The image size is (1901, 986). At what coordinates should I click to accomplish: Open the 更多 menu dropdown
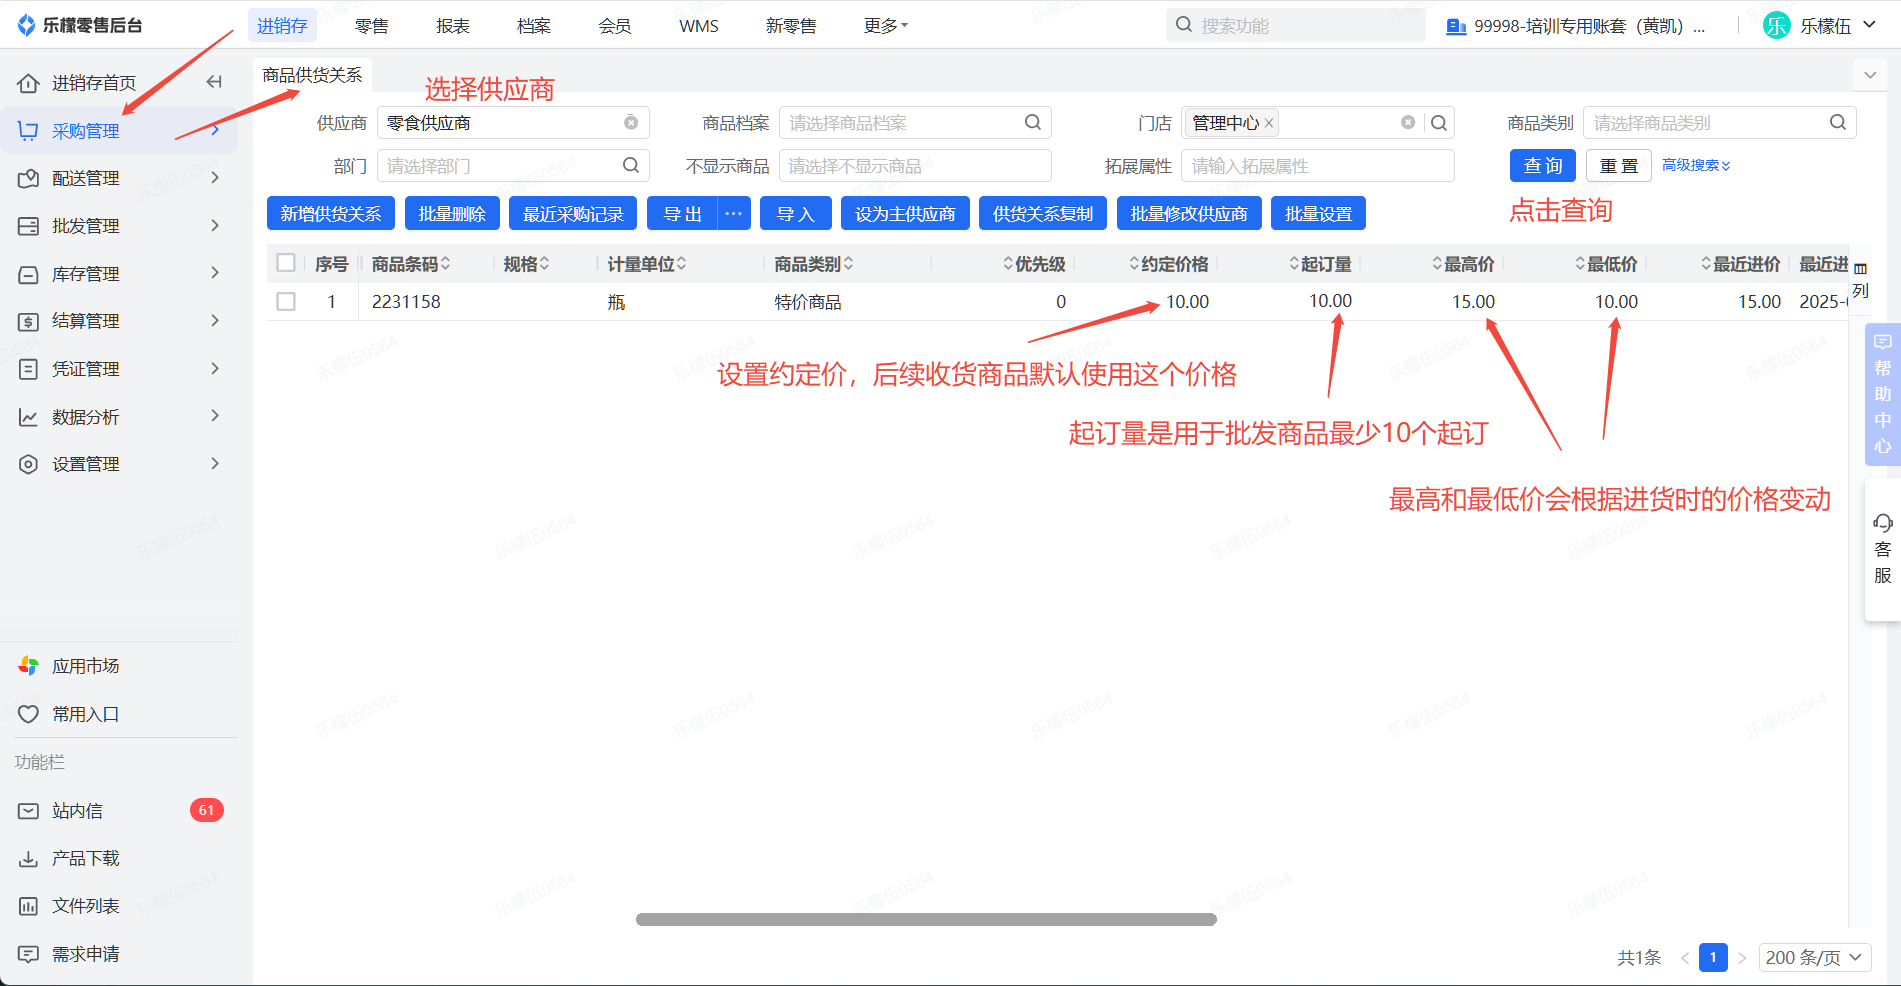coord(885,26)
